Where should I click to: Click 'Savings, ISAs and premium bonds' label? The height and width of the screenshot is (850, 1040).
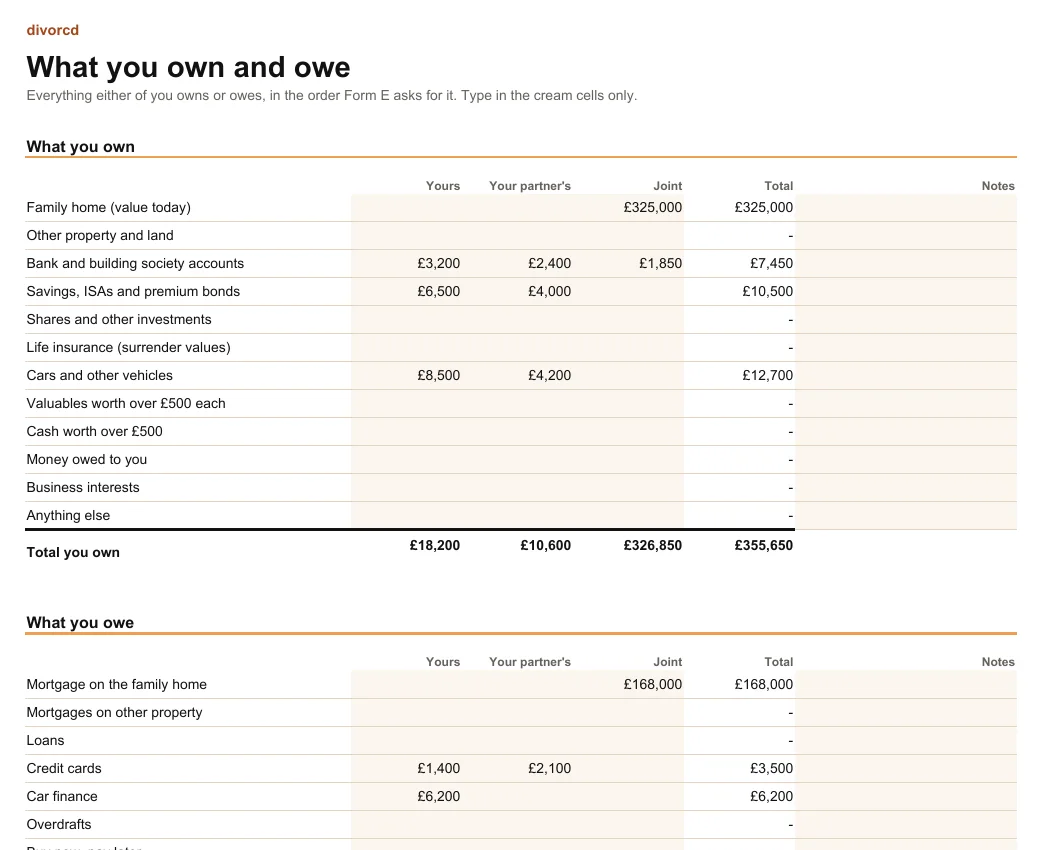133,291
